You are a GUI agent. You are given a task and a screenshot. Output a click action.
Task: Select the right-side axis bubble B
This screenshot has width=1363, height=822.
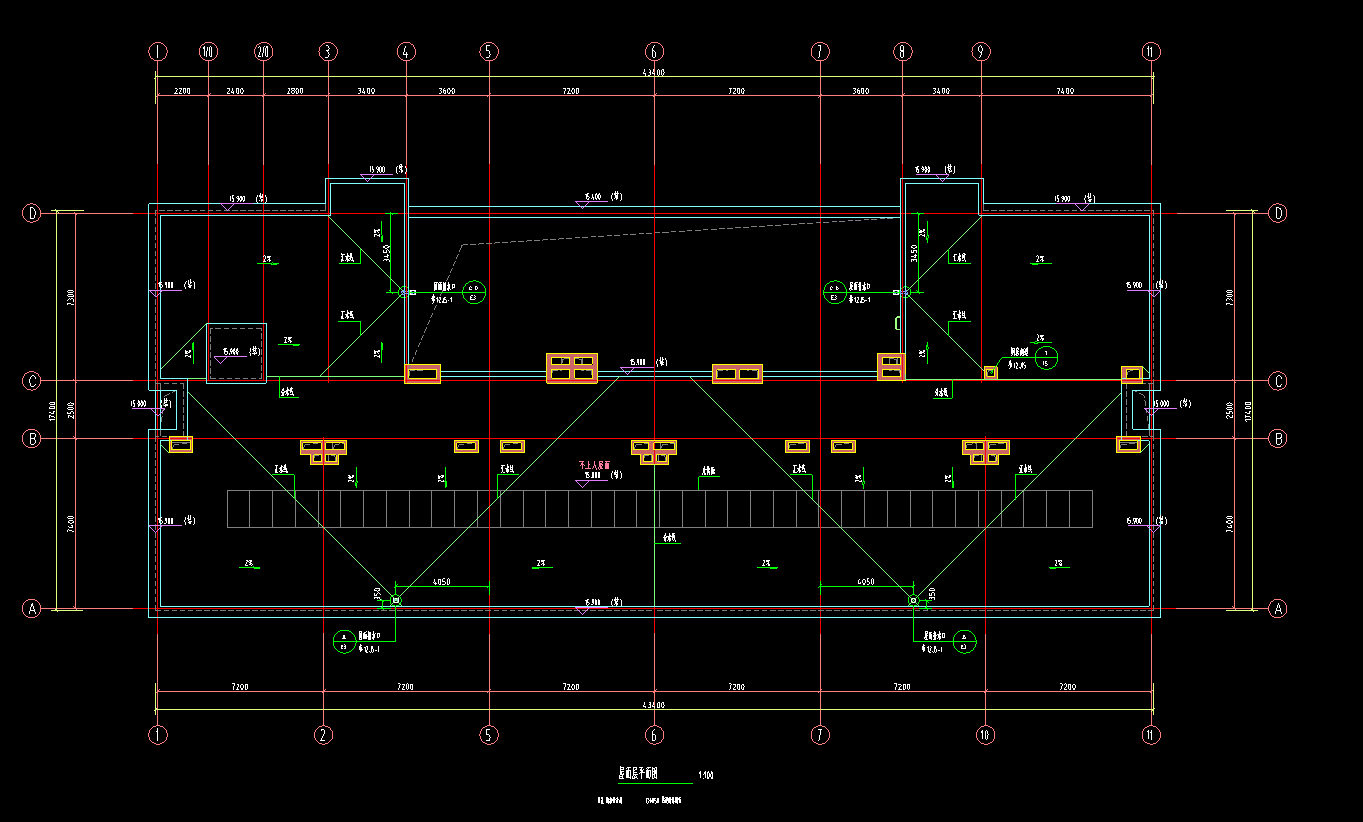1277,438
